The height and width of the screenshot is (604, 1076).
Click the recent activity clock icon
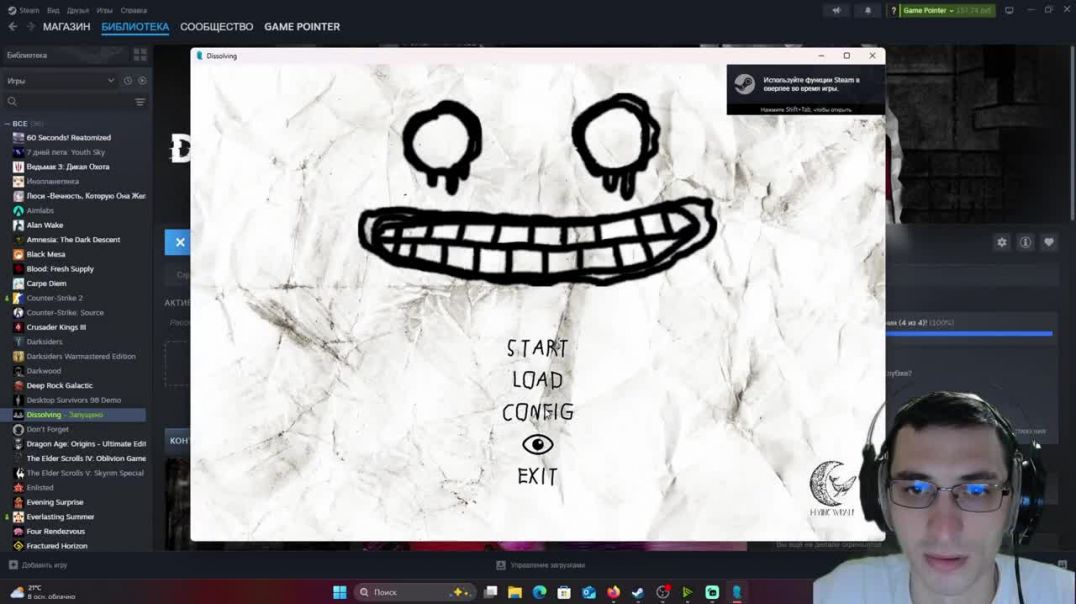(x=128, y=80)
